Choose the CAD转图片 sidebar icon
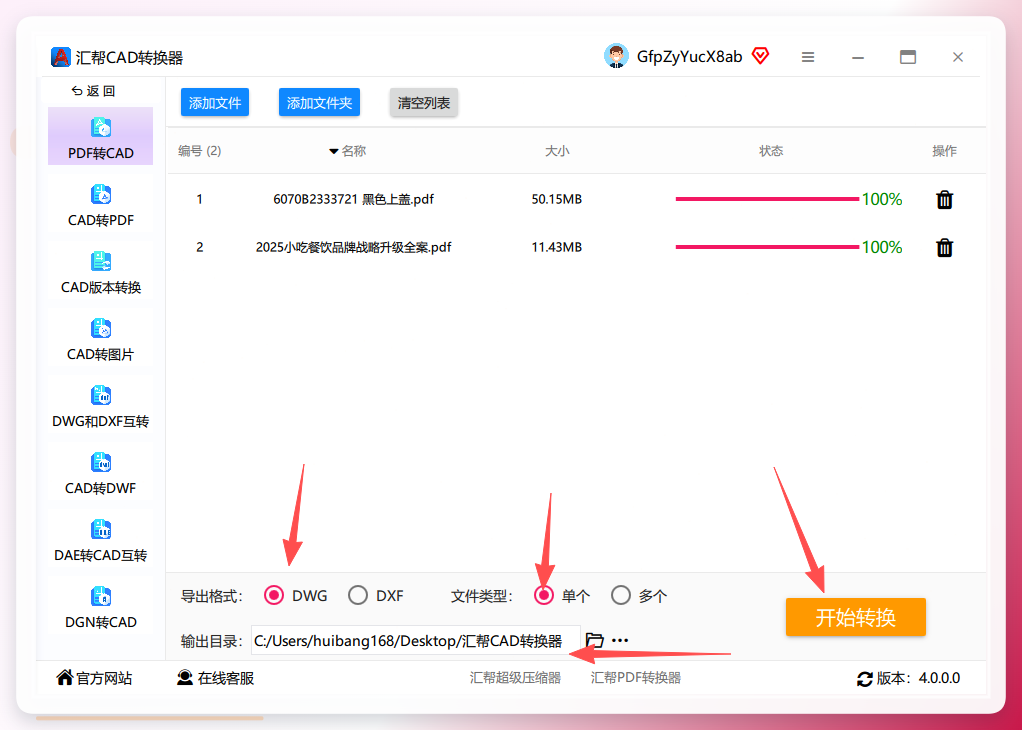The height and width of the screenshot is (730, 1022). pos(100,328)
